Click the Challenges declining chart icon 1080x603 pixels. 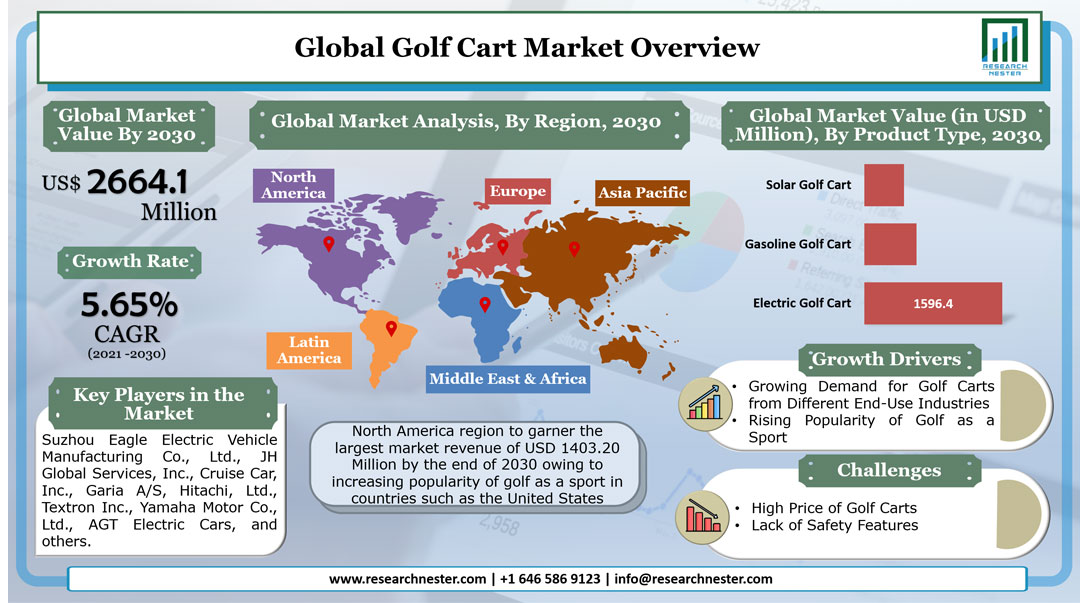(x=702, y=517)
